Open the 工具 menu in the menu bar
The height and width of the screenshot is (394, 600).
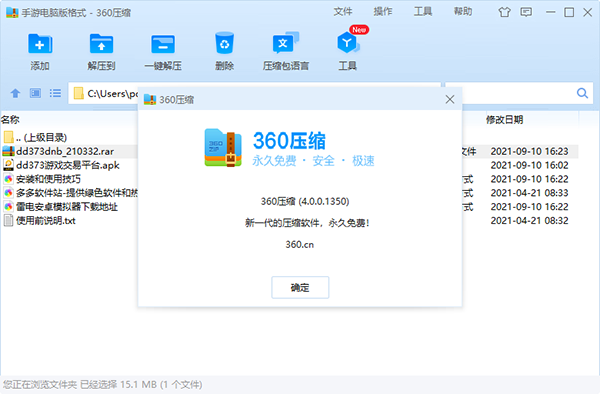tap(423, 12)
